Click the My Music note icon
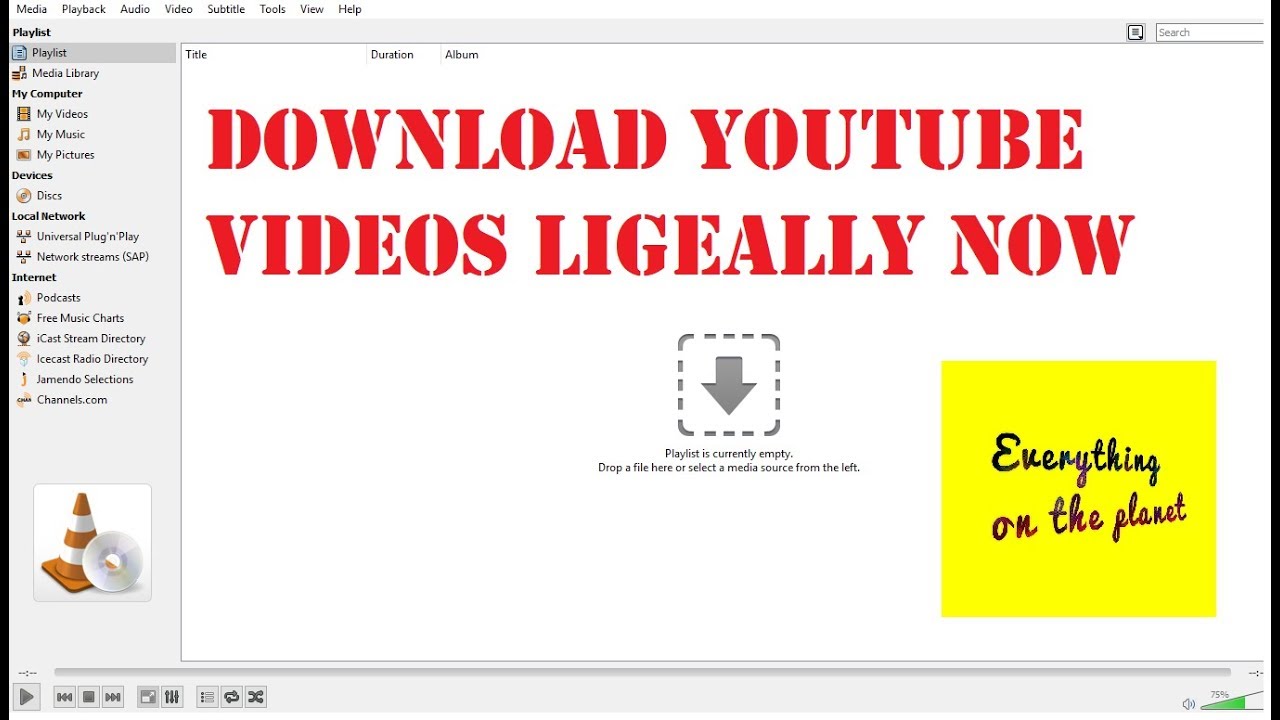 24,134
